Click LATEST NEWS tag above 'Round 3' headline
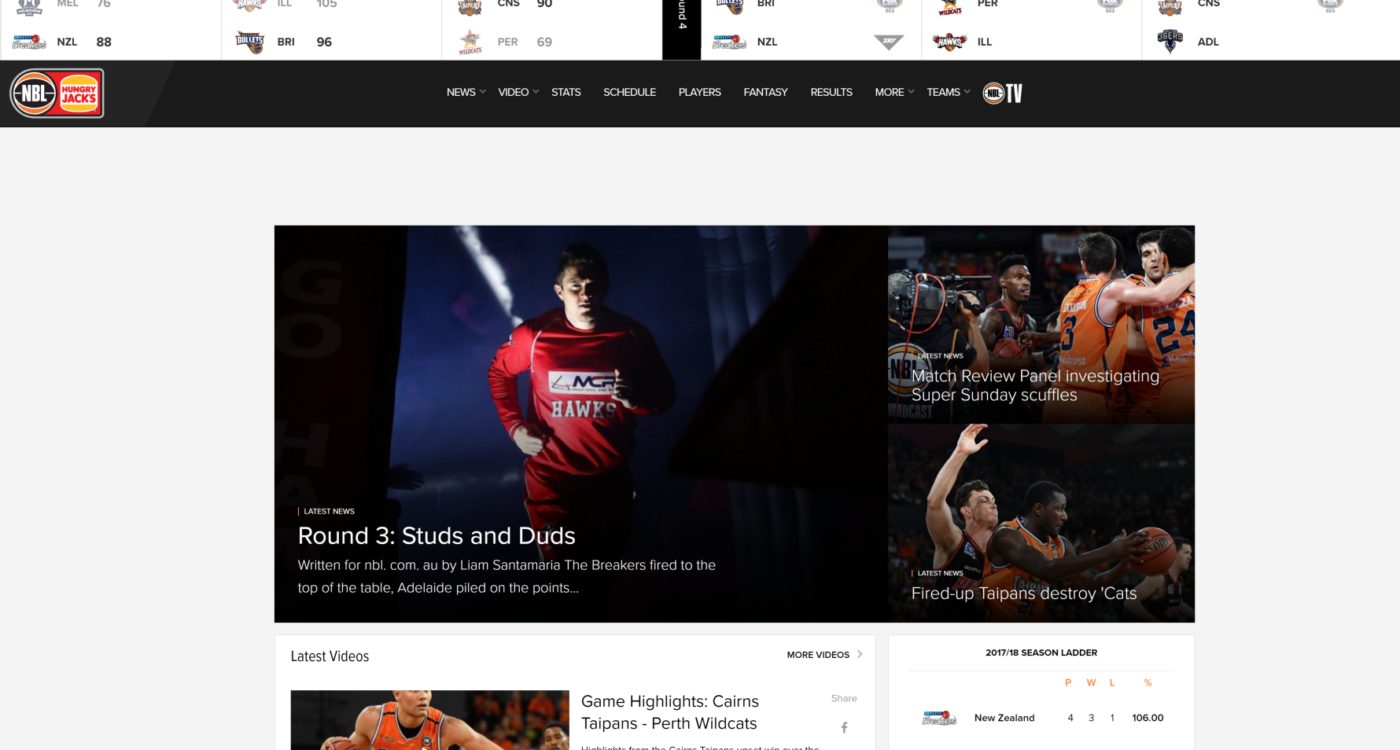1400x750 pixels. tap(329, 511)
